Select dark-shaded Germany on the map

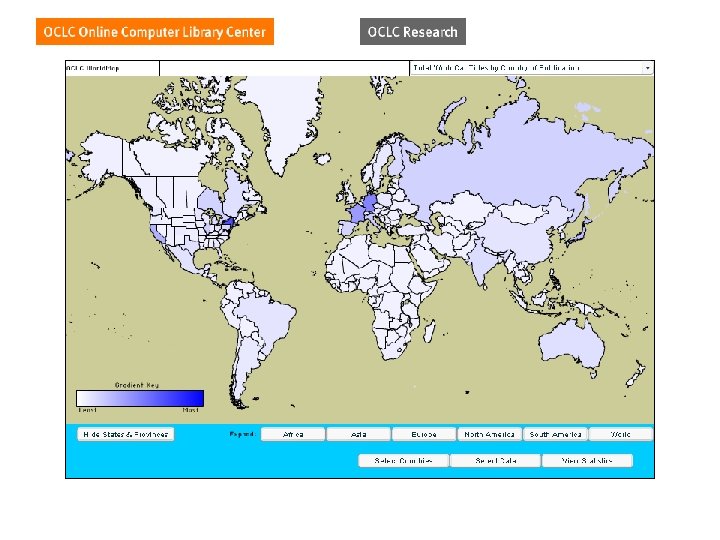[x=370, y=202]
